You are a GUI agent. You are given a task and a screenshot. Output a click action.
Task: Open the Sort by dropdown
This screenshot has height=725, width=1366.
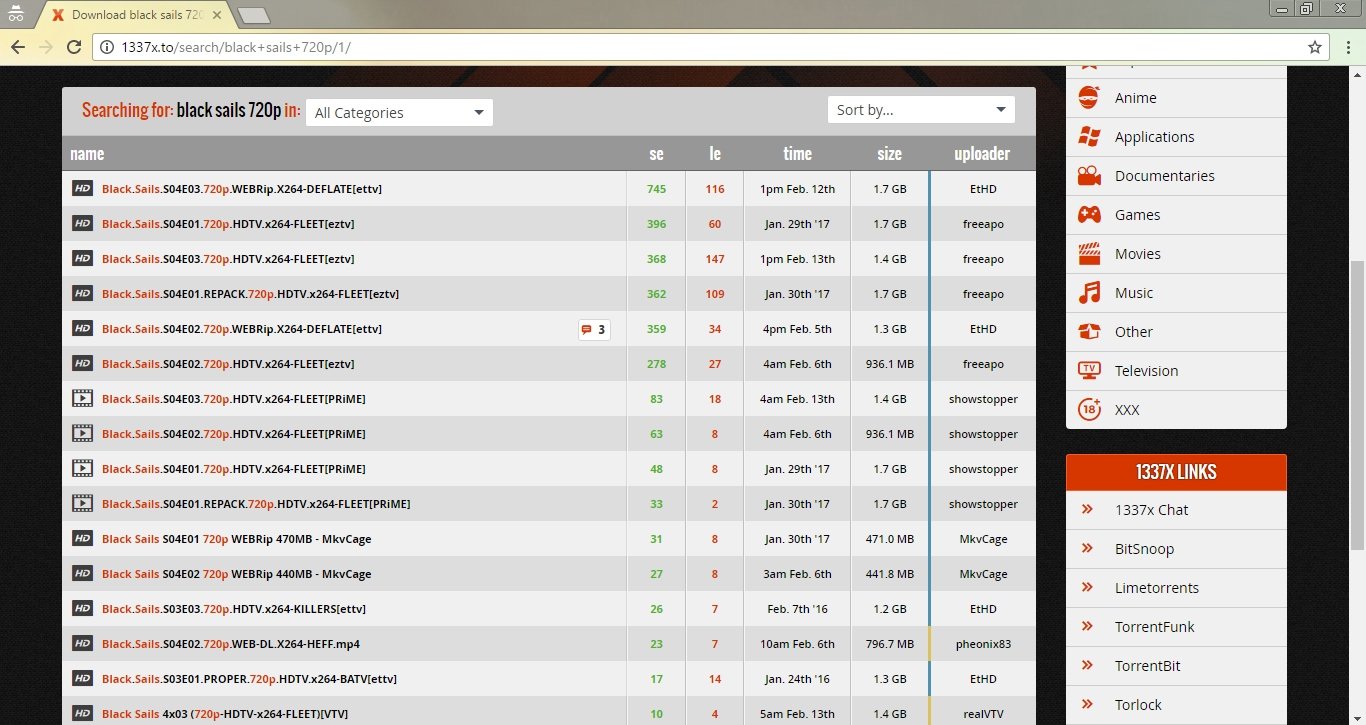point(921,109)
